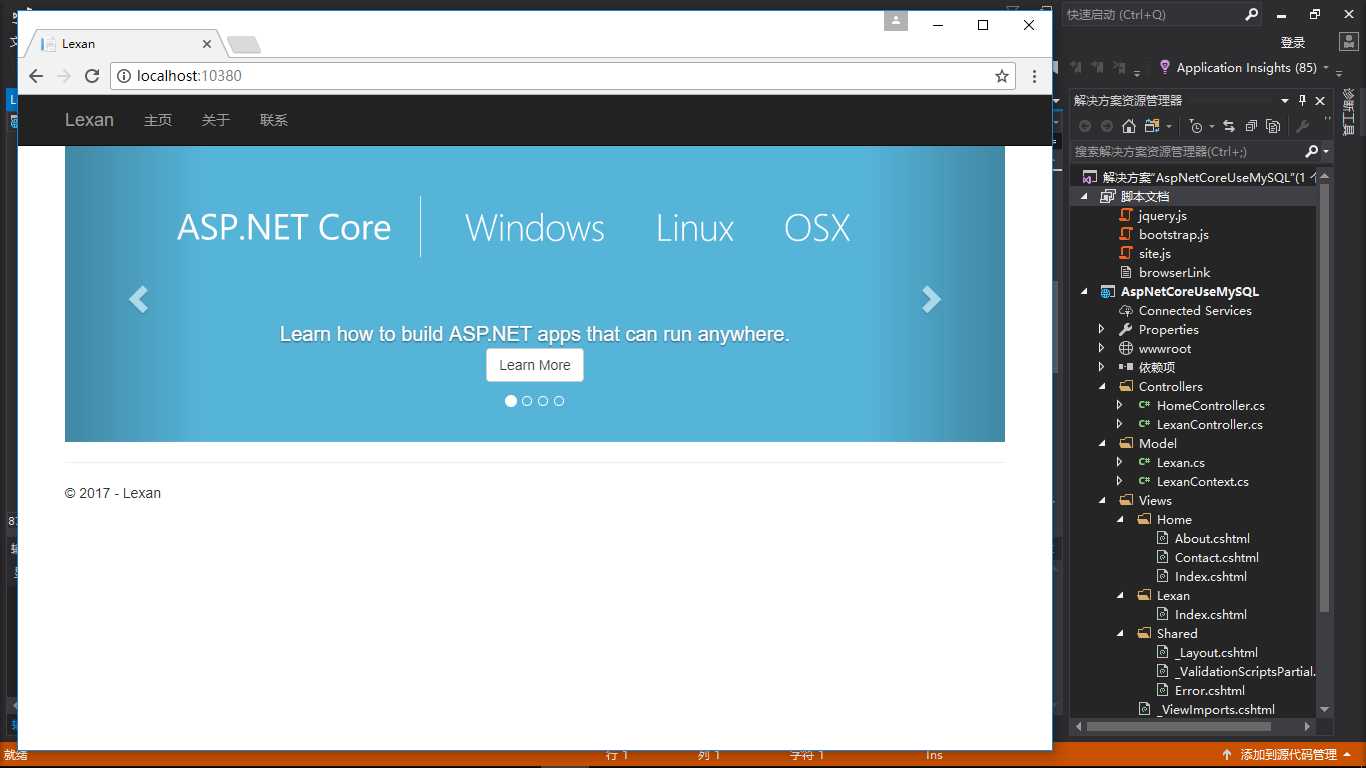Open the 联系 page from navbar
Viewport: 1366px width, 768px height.
(274, 120)
